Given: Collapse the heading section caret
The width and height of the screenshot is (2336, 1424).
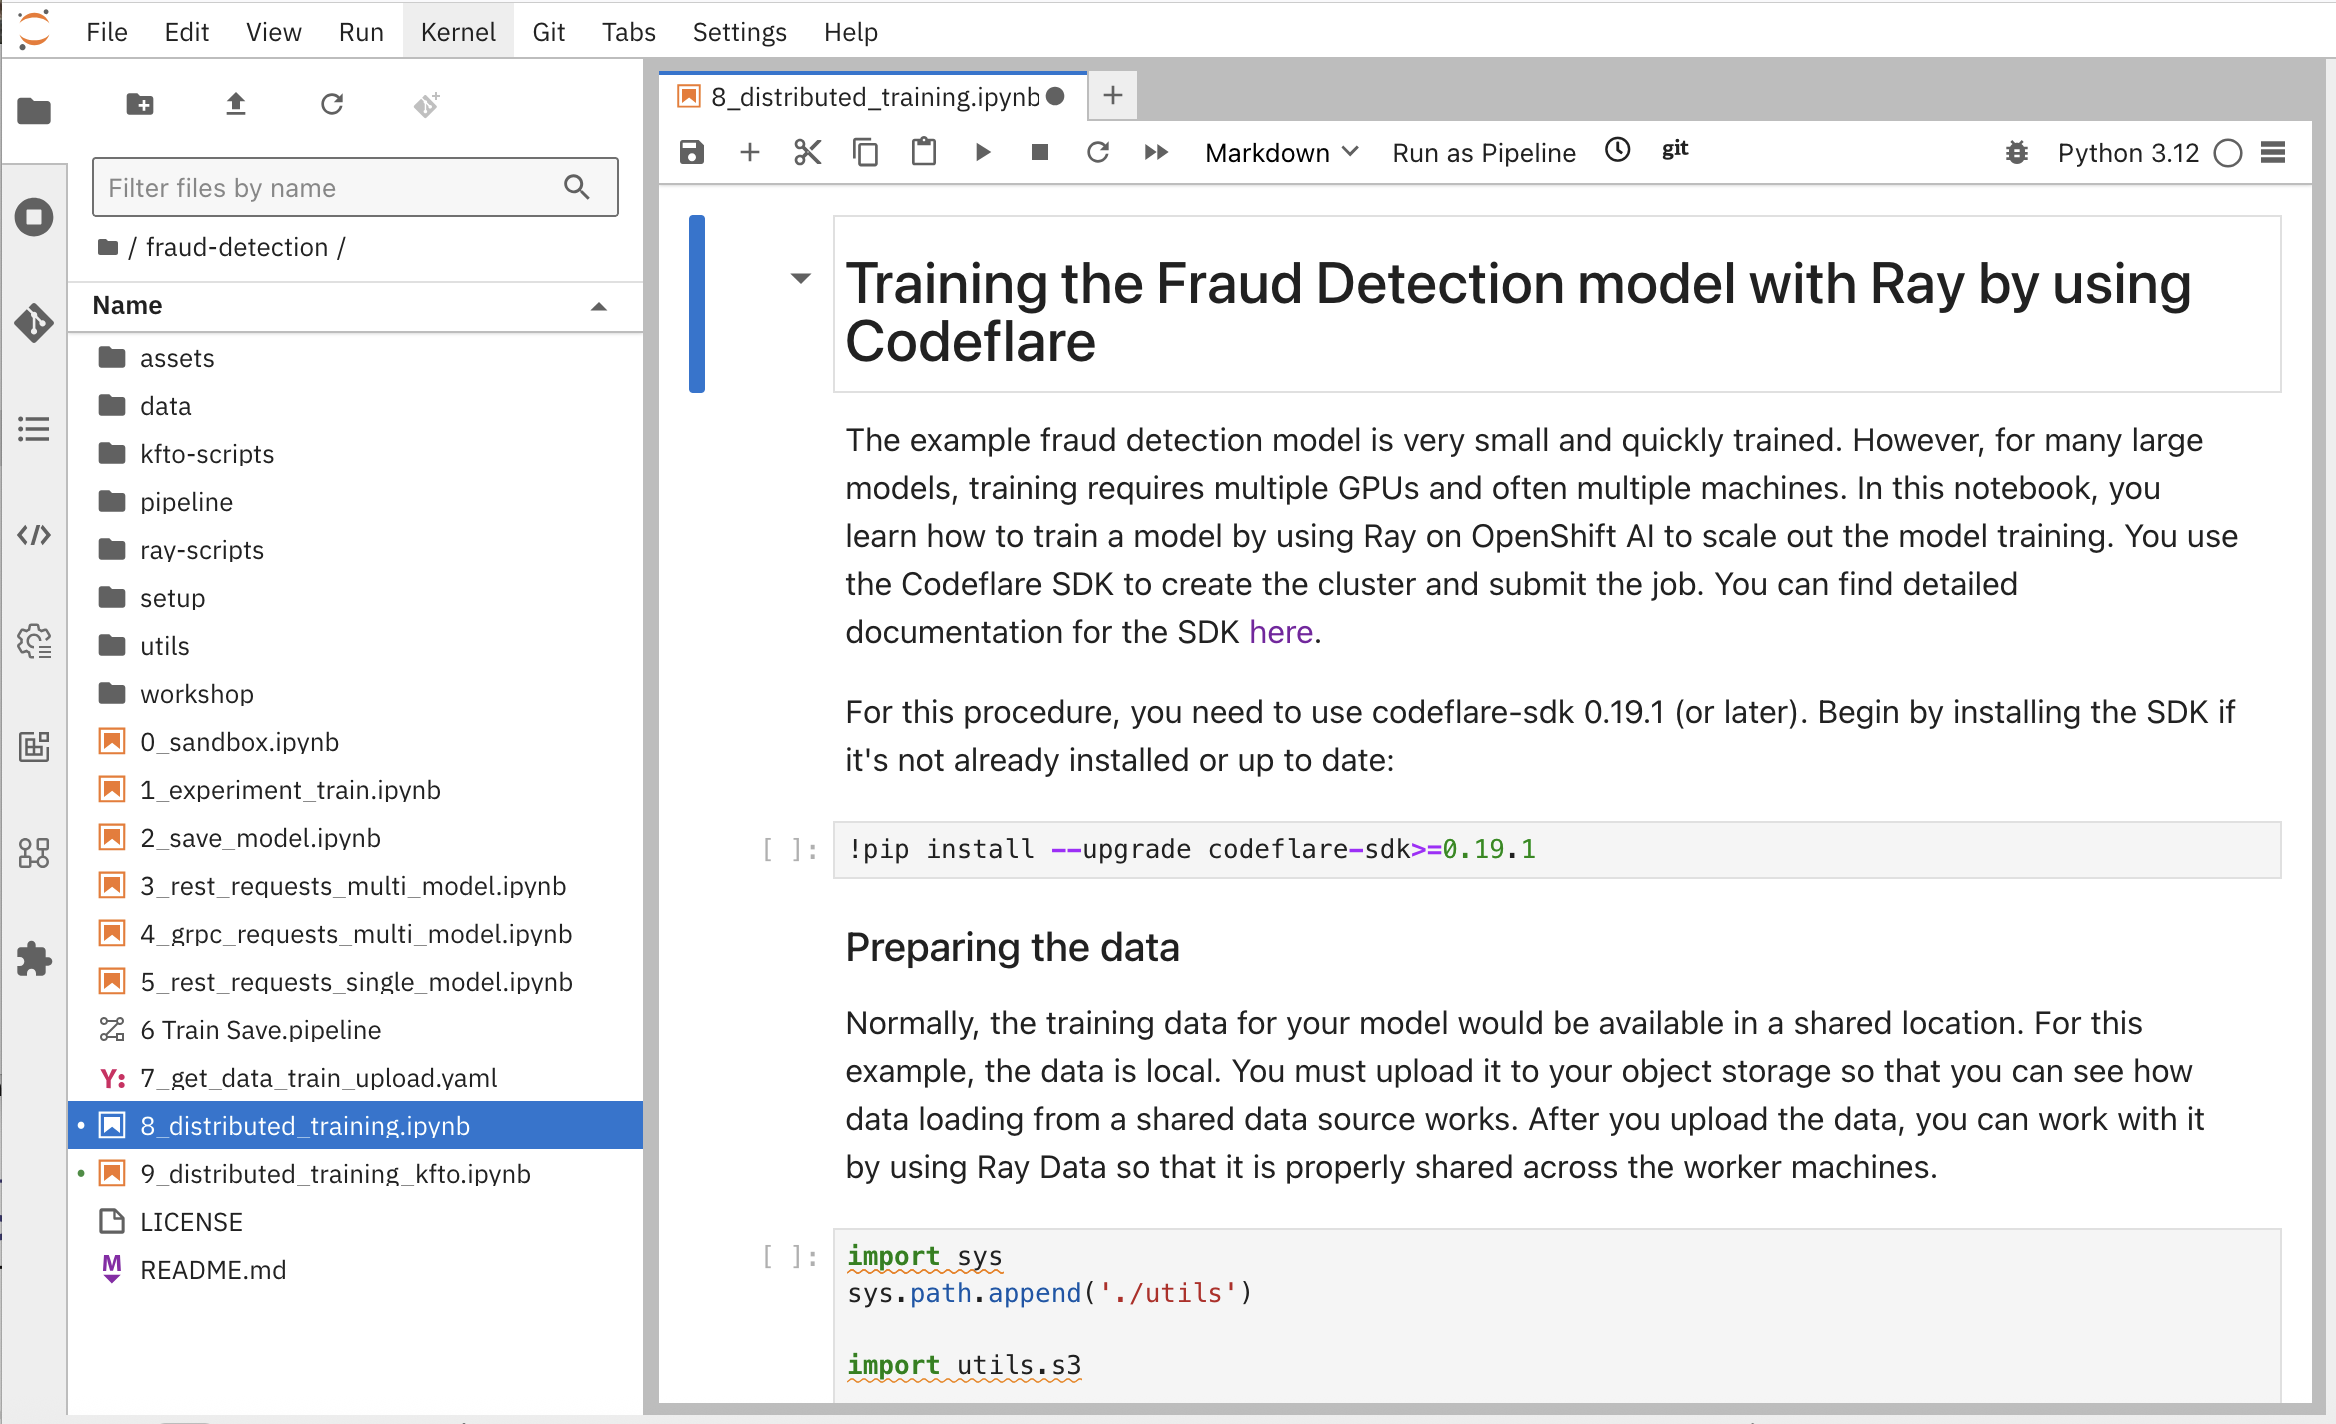Looking at the screenshot, I should (x=800, y=279).
